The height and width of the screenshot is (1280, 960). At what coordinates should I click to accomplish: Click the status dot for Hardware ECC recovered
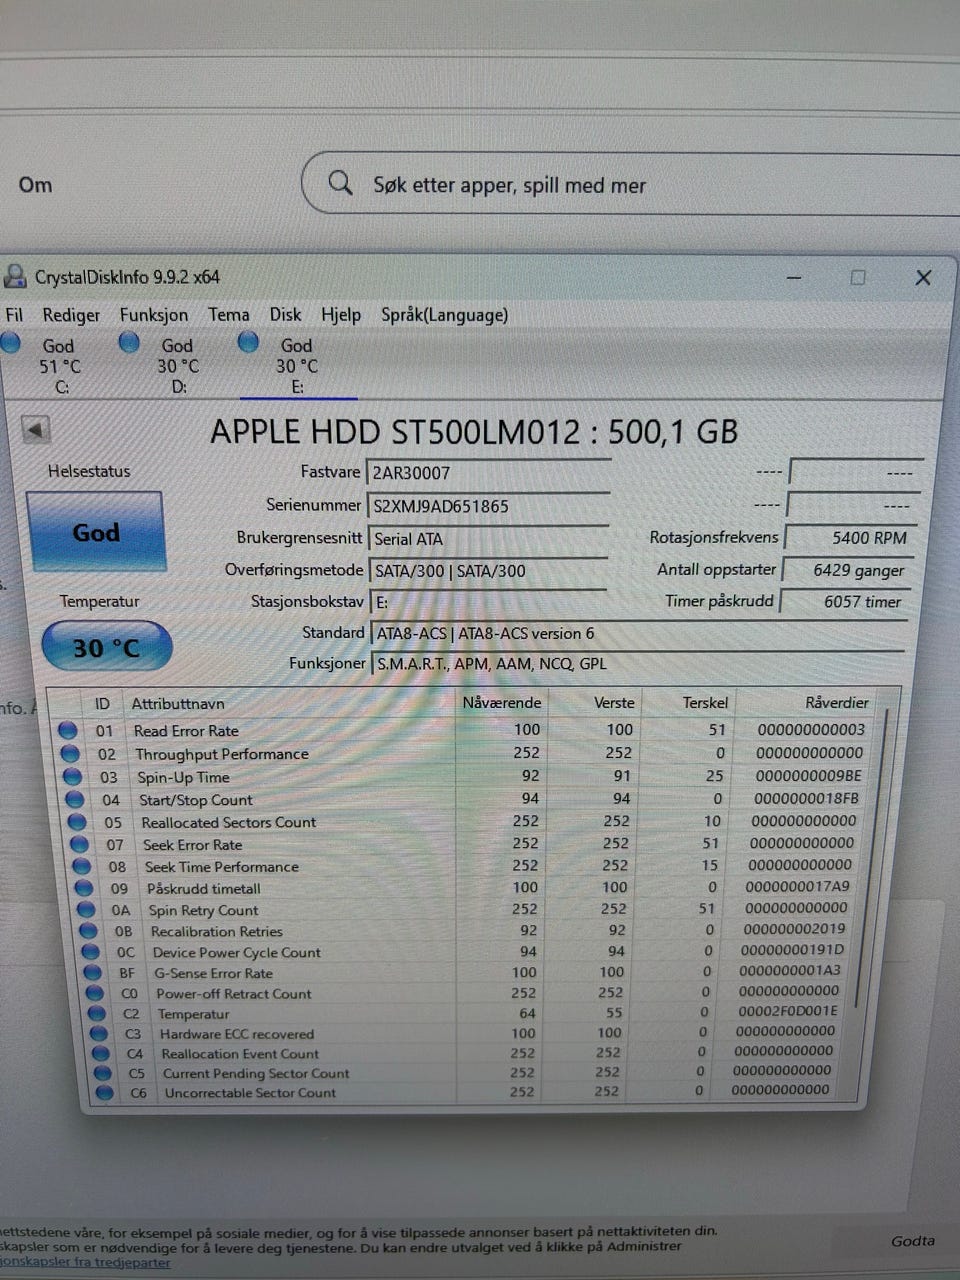coord(99,1034)
